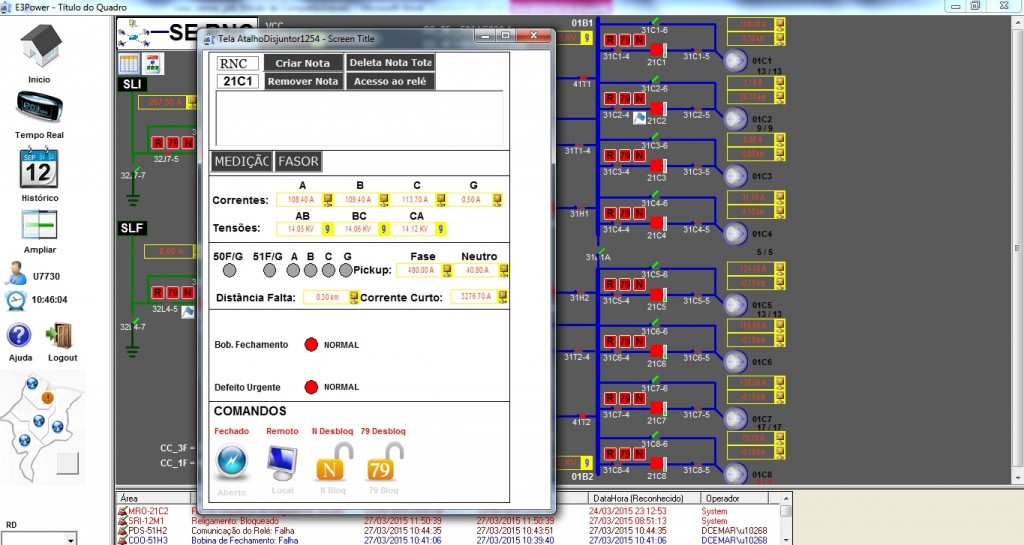Viewport: 1024px width, 545px height.
Task: Open the RD dropdown list
Action: (x=70, y=539)
